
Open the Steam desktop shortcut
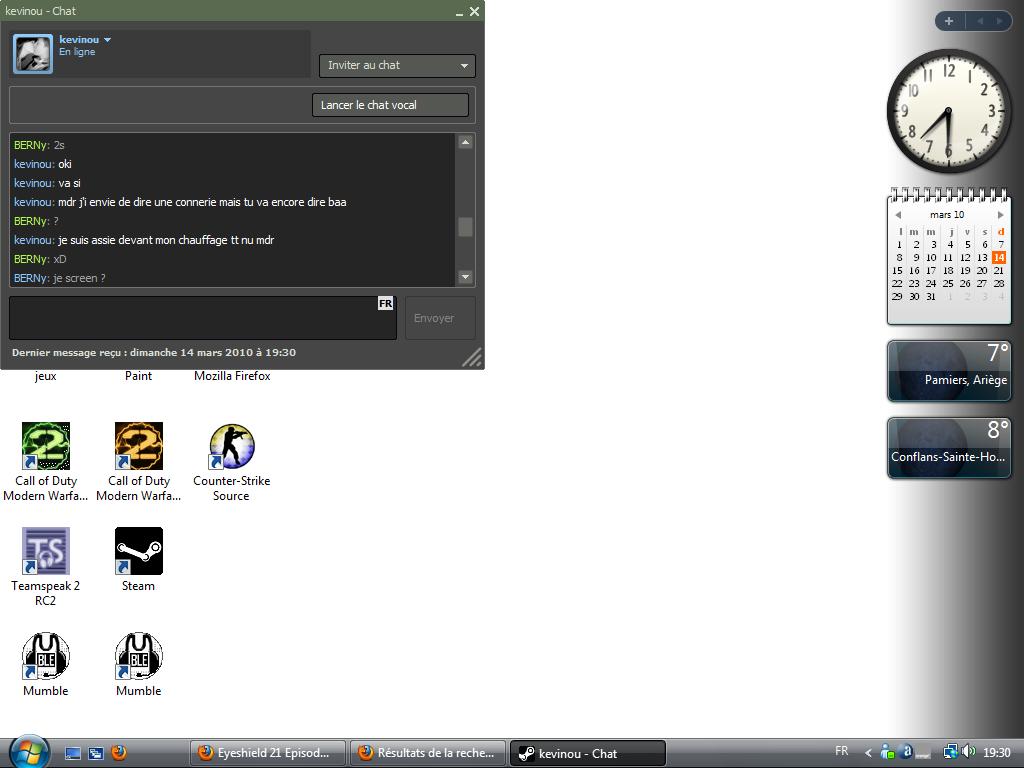[x=138, y=552]
